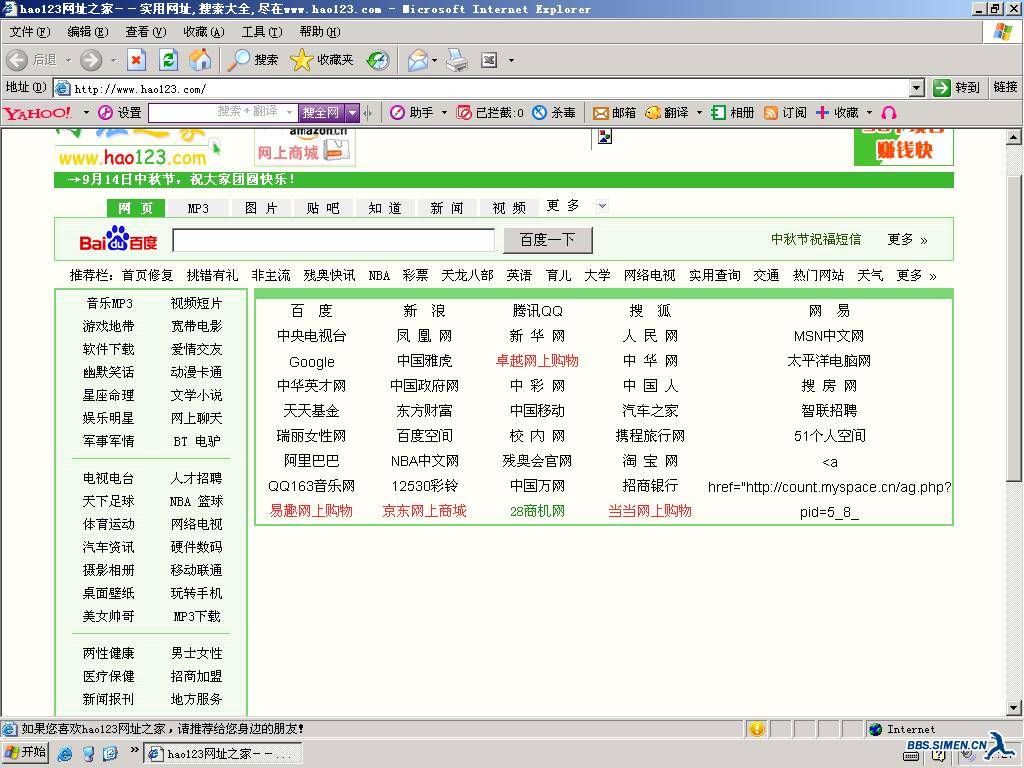Click hao123 taskbar window button
The image size is (1024, 768).
[223, 754]
